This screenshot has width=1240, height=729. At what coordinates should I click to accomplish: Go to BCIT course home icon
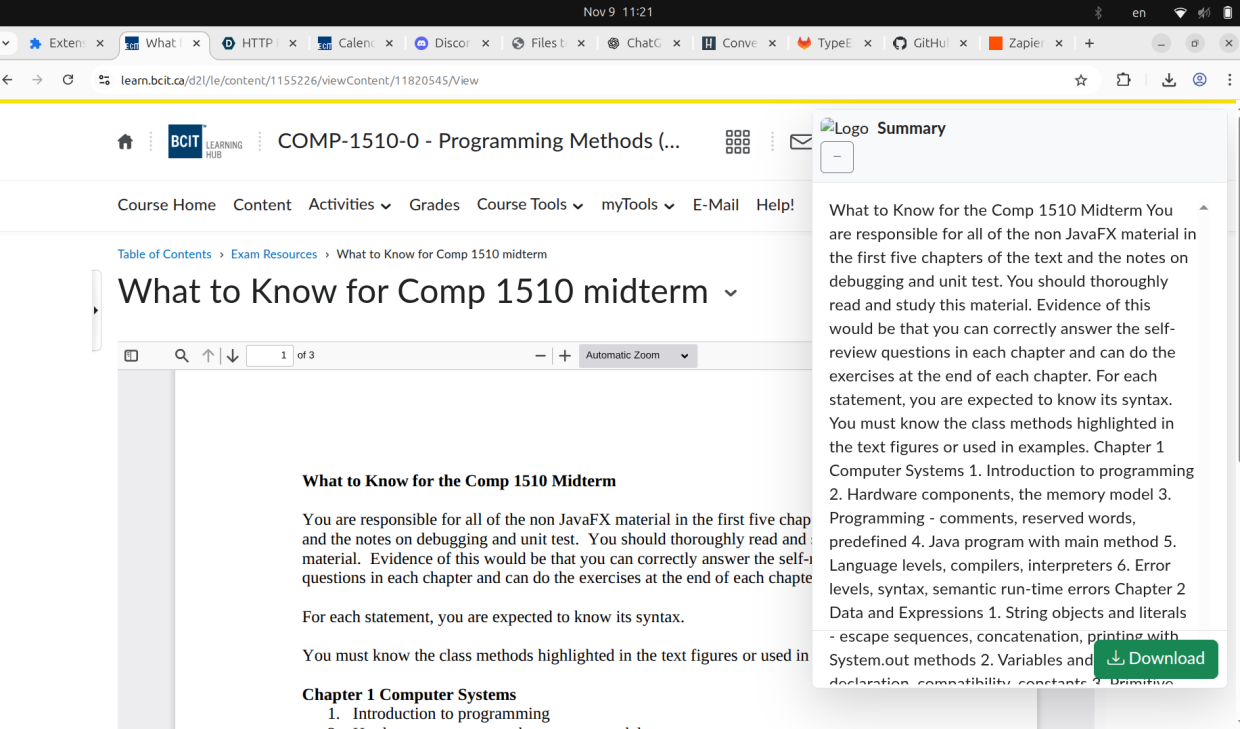coord(125,142)
